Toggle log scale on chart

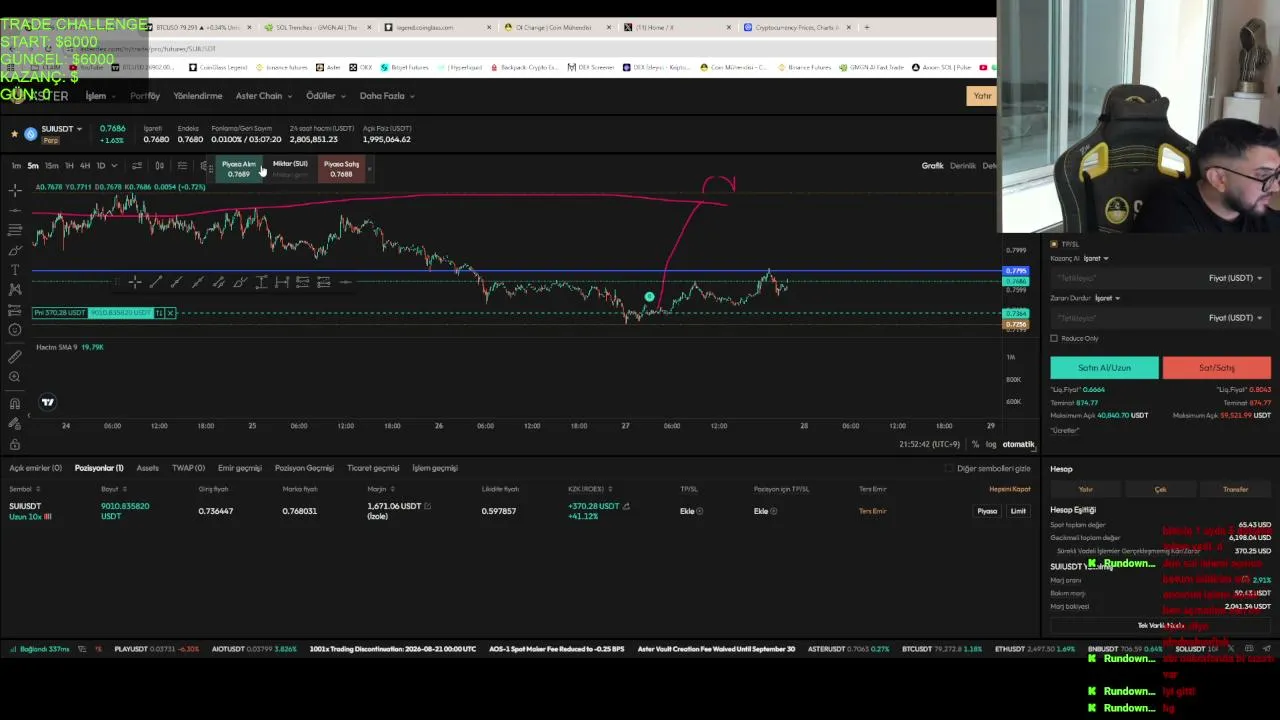click(x=991, y=444)
